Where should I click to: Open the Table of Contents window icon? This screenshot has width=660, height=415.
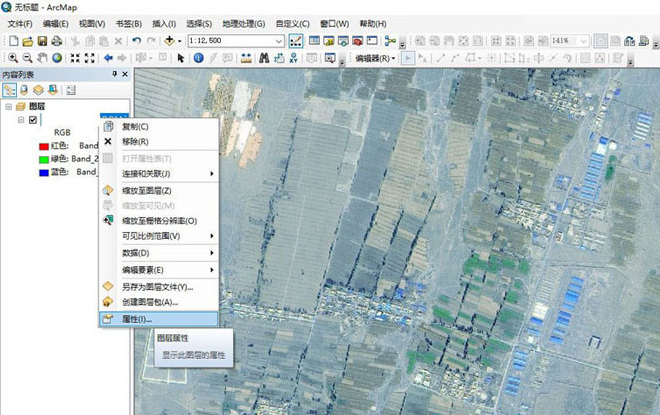coord(314,41)
